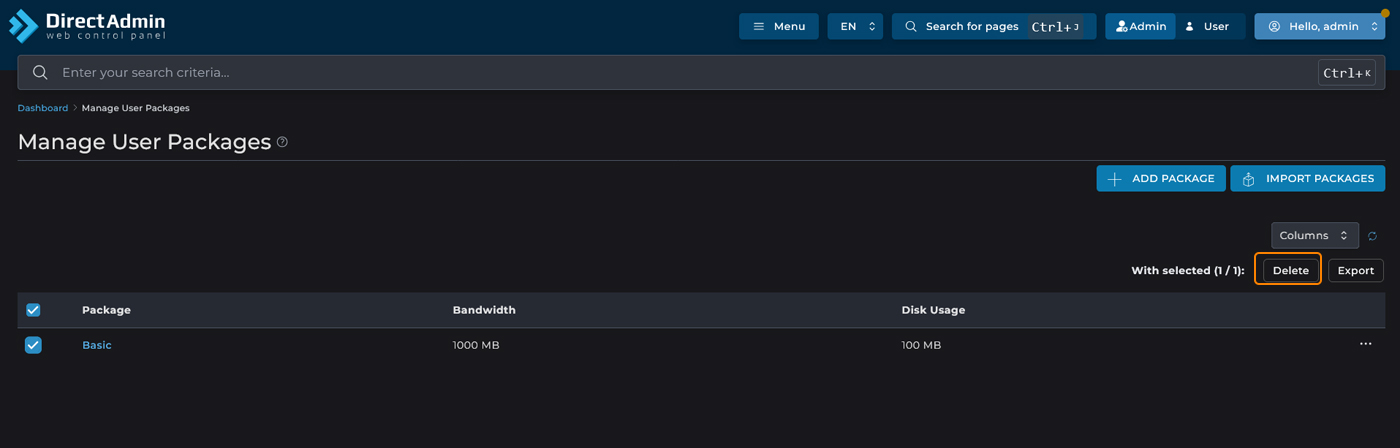
Task: Click the DirectAdmin logo icon
Action: pos(23,26)
